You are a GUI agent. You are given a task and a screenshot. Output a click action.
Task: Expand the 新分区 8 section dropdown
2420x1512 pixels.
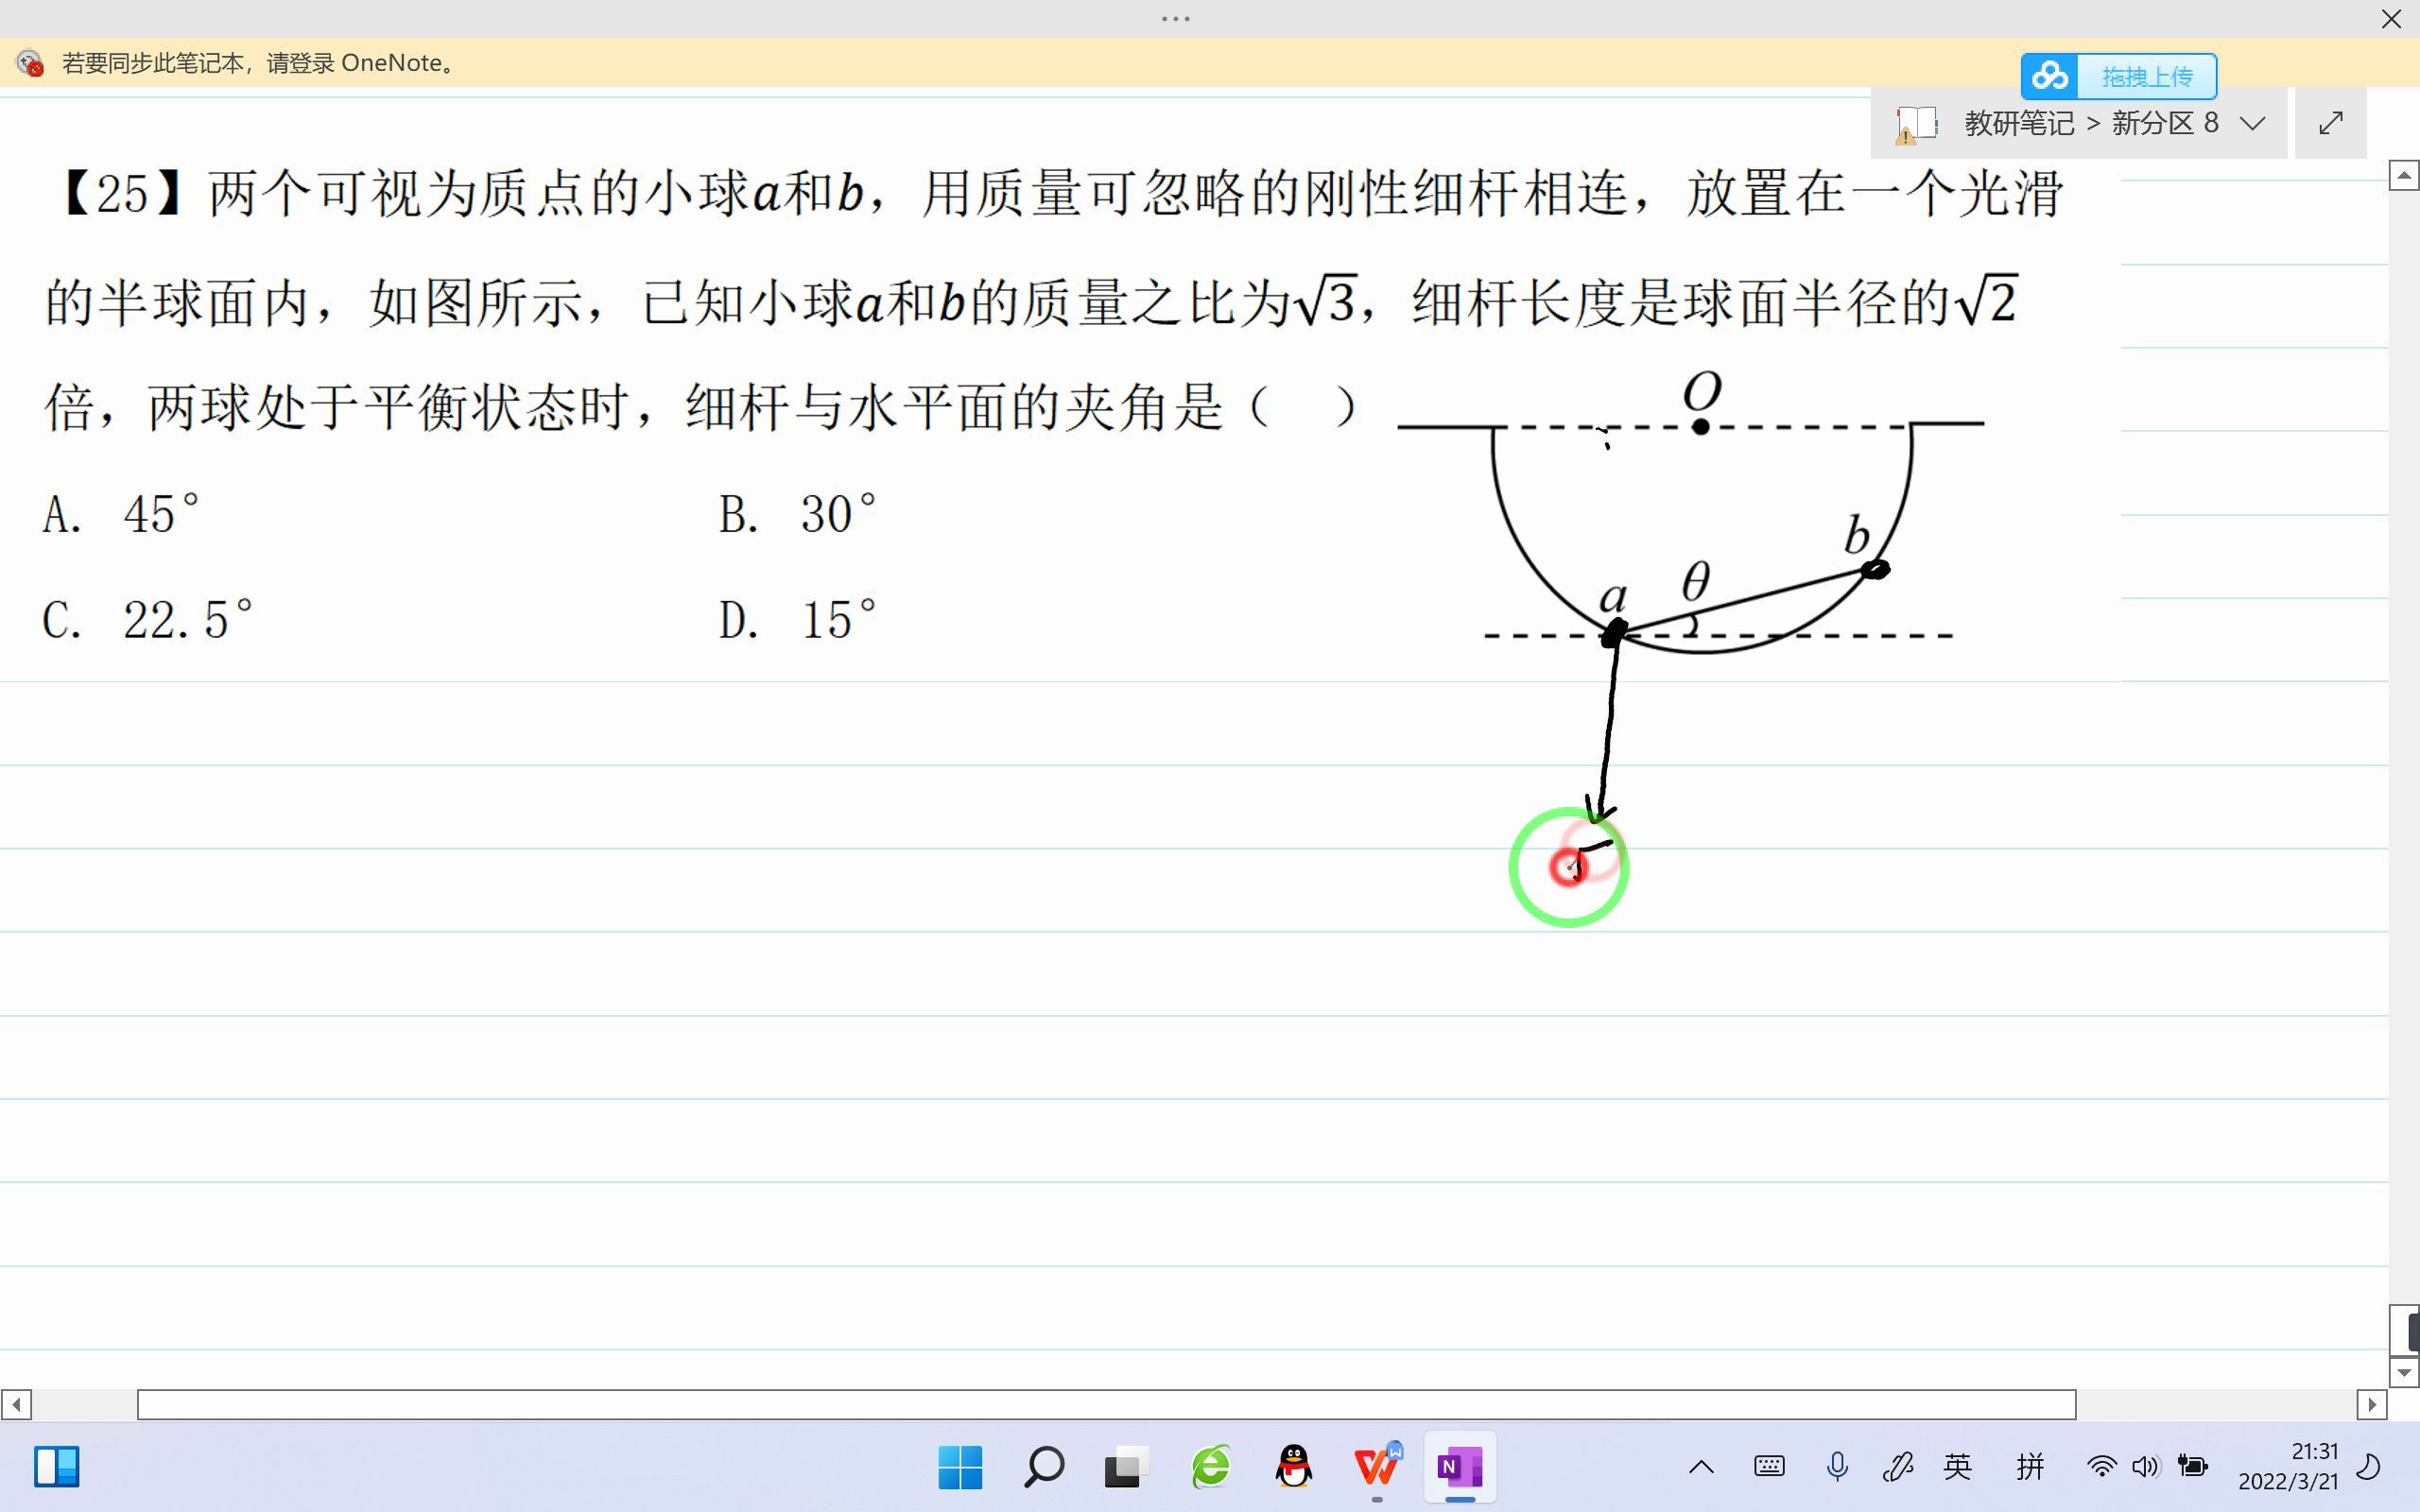[x=2252, y=122]
